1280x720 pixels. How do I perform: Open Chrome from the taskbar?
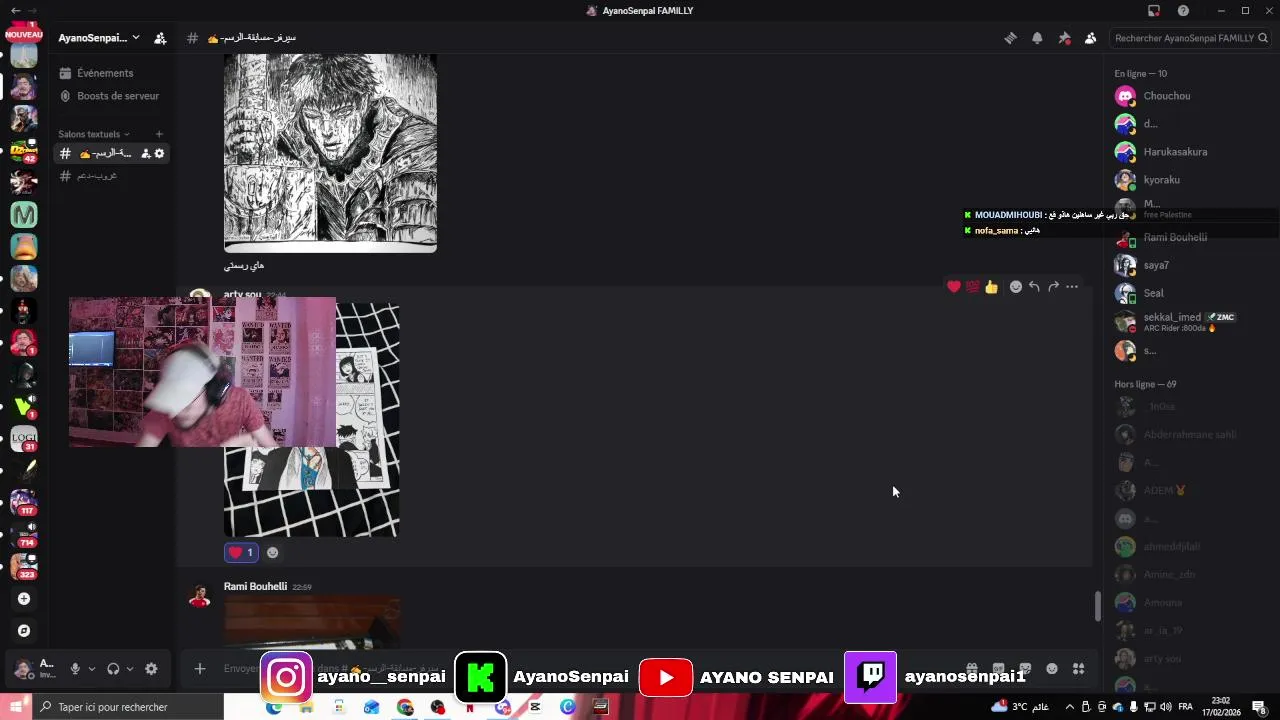405,707
